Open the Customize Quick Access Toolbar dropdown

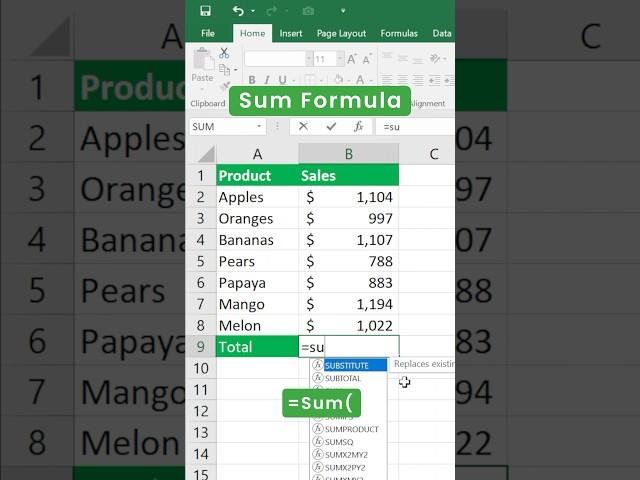[342, 11]
